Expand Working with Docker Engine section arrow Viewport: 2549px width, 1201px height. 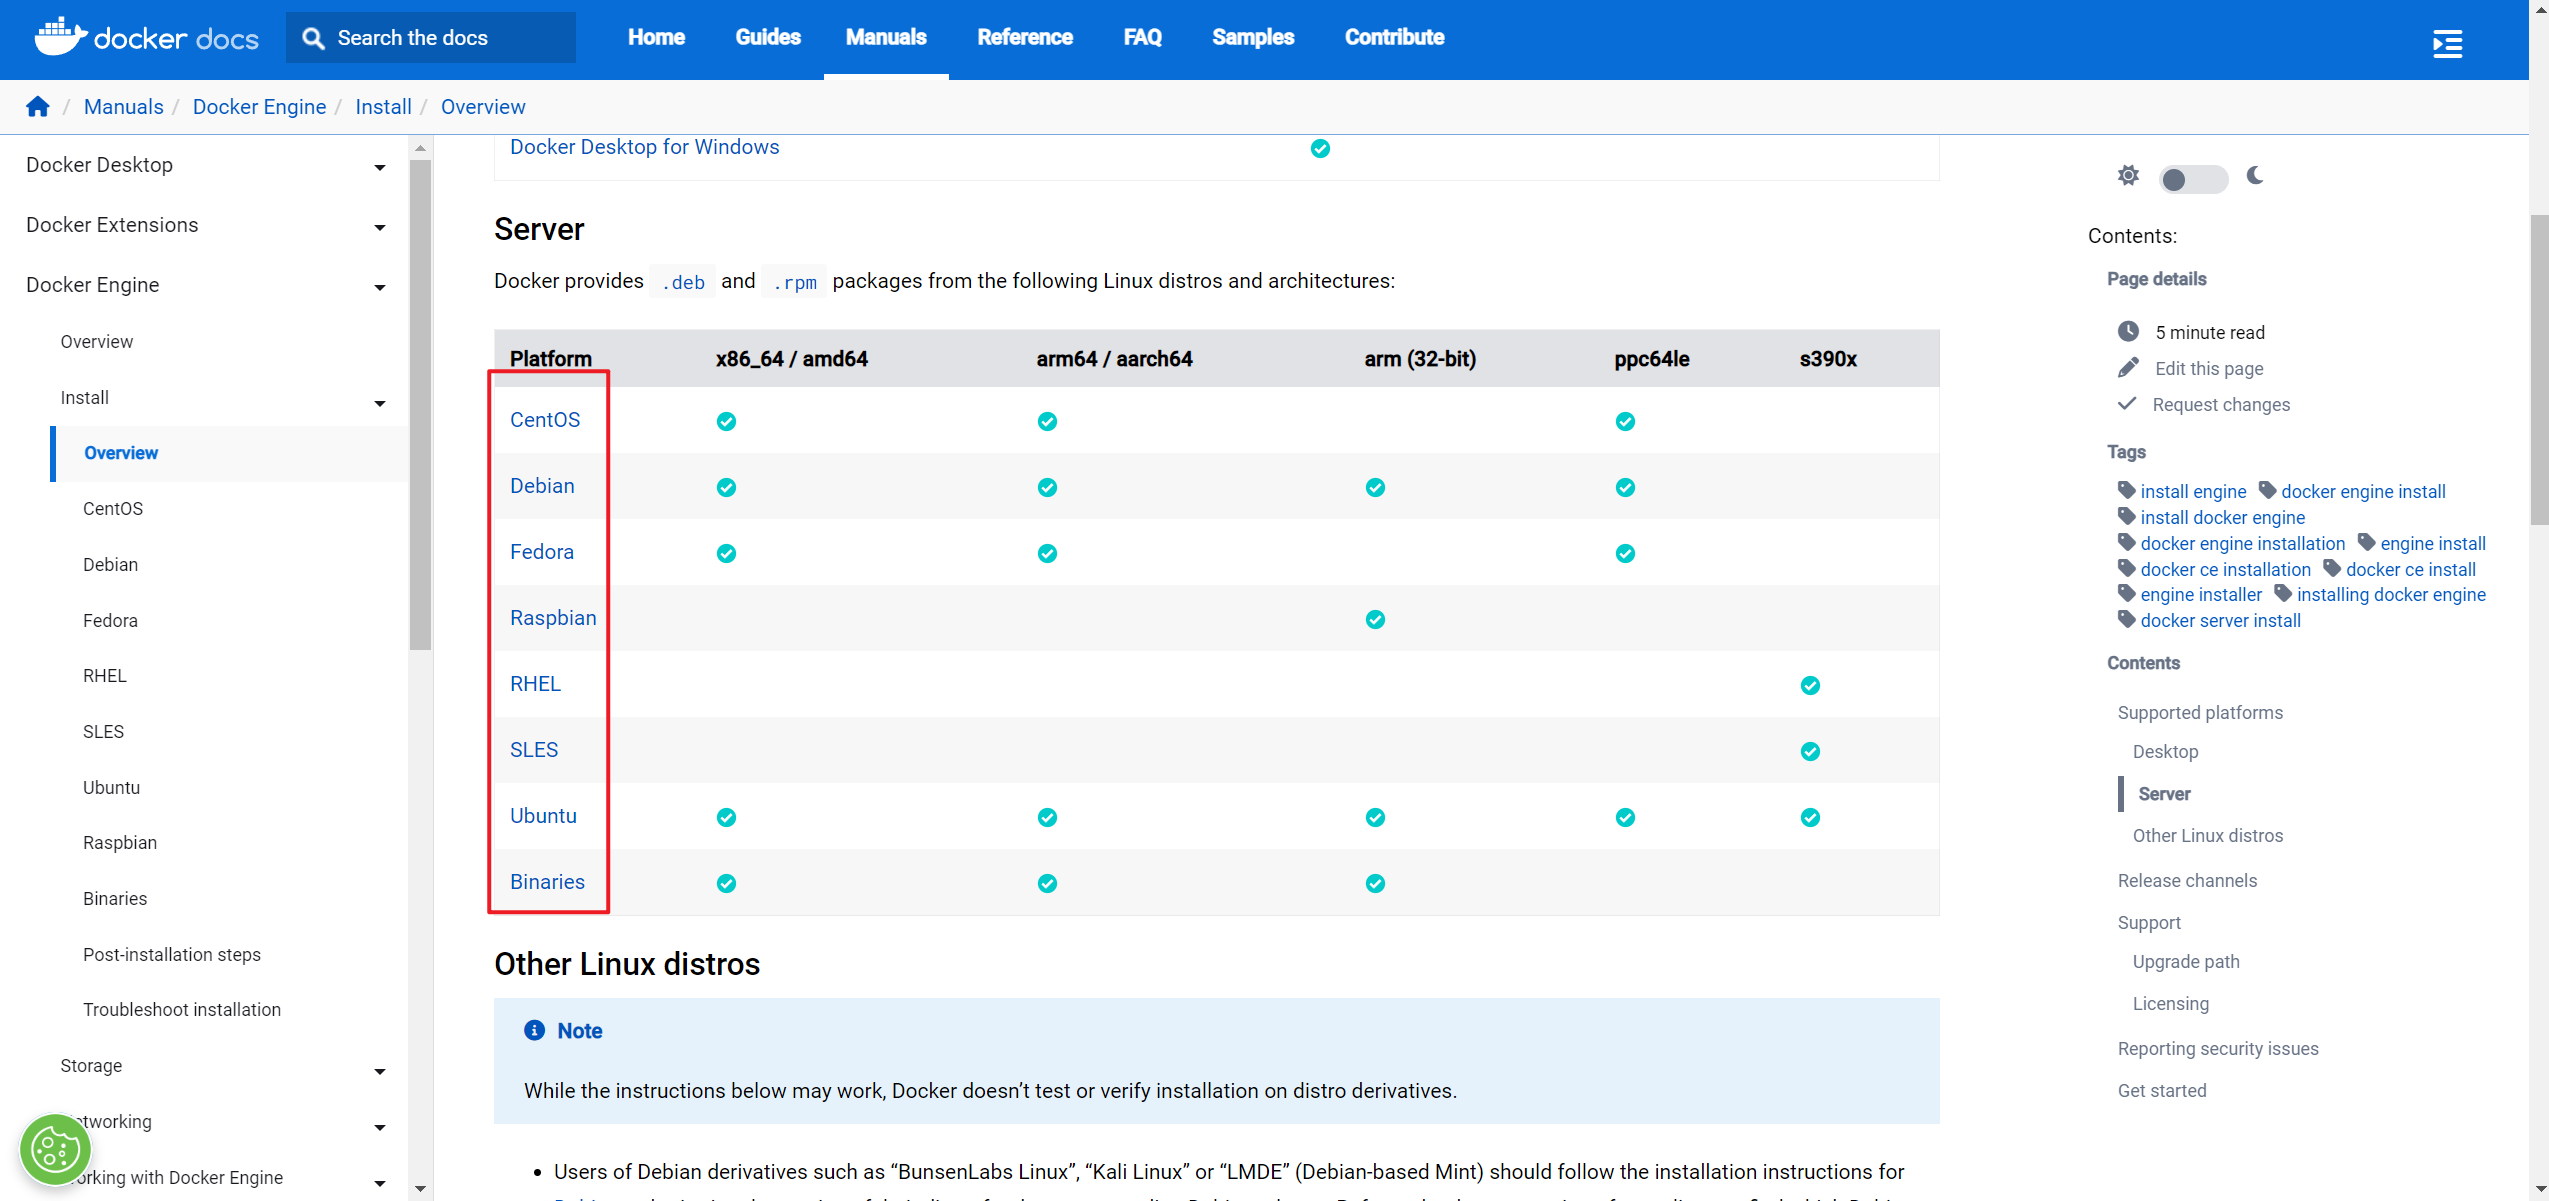(x=380, y=1183)
